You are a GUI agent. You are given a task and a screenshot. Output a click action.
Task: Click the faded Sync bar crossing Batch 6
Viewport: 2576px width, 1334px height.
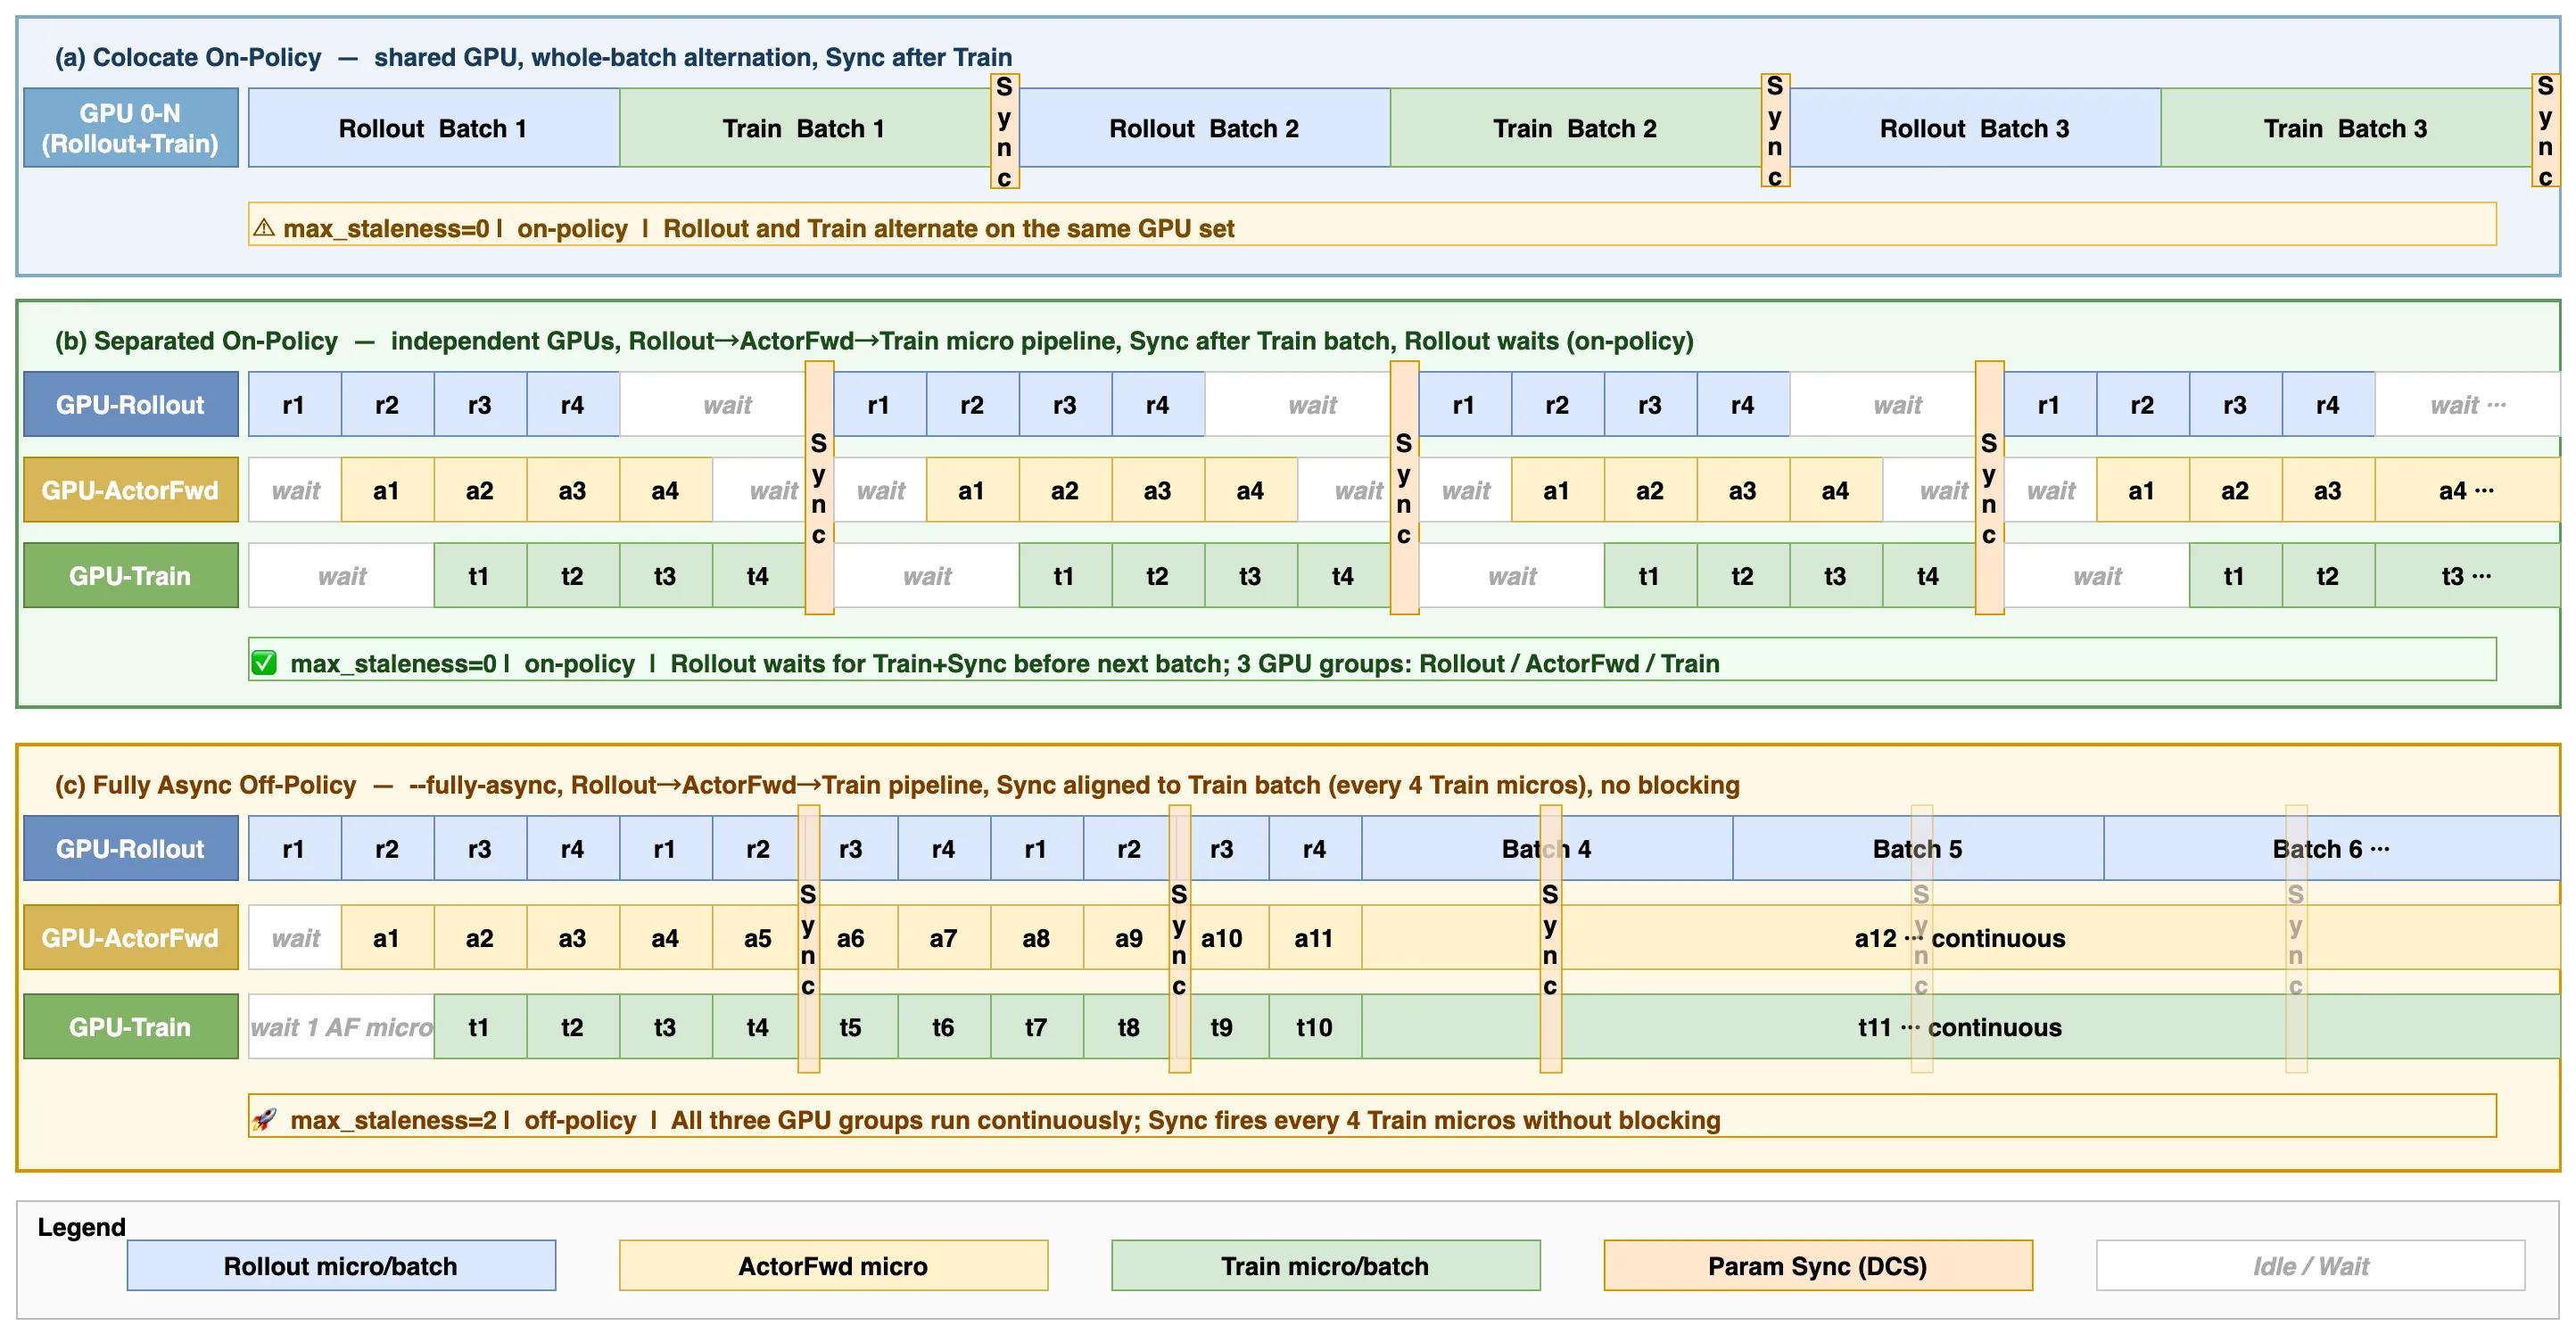pyautogui.click(x=2296, y=938)
